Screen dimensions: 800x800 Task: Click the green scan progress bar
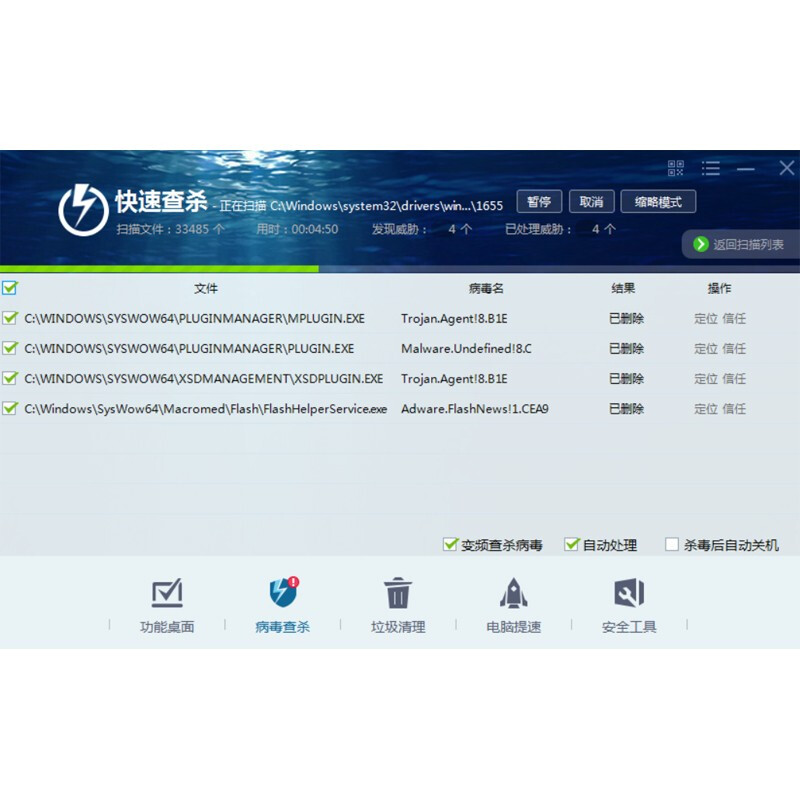[x=160, y=268]
